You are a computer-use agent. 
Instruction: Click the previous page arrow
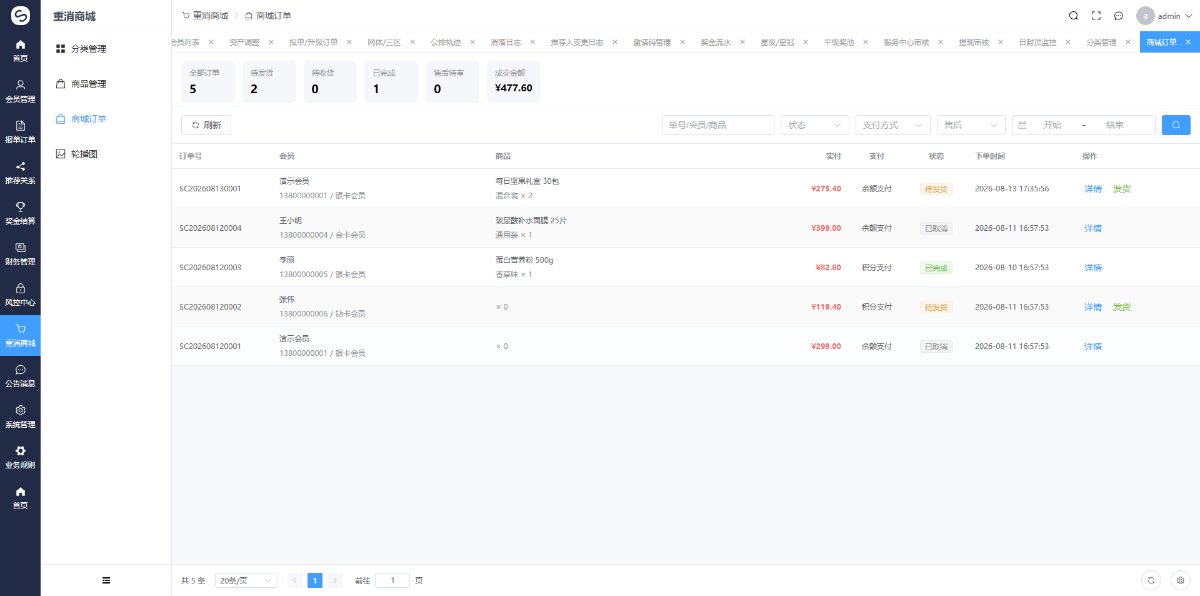click(295, 580)
